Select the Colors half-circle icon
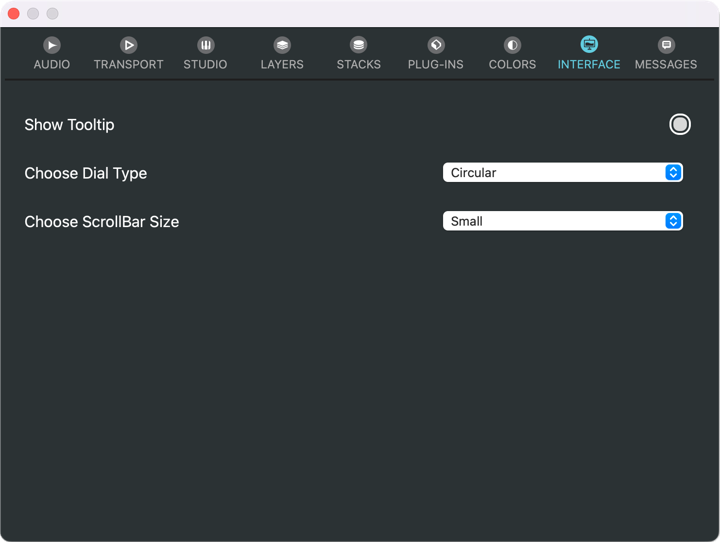Image resolution: width=720 pixels, height=542 pixels. tap(512, 45)
